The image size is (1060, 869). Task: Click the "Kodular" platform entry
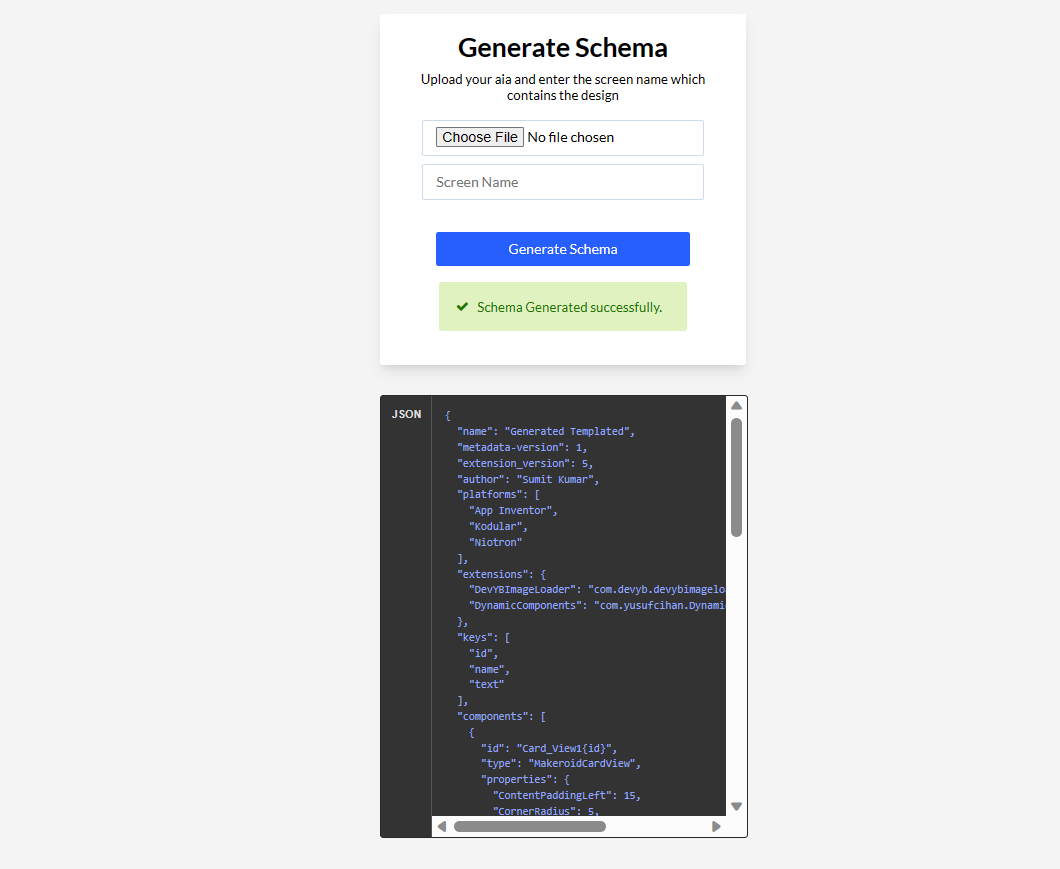pos(496,527)
